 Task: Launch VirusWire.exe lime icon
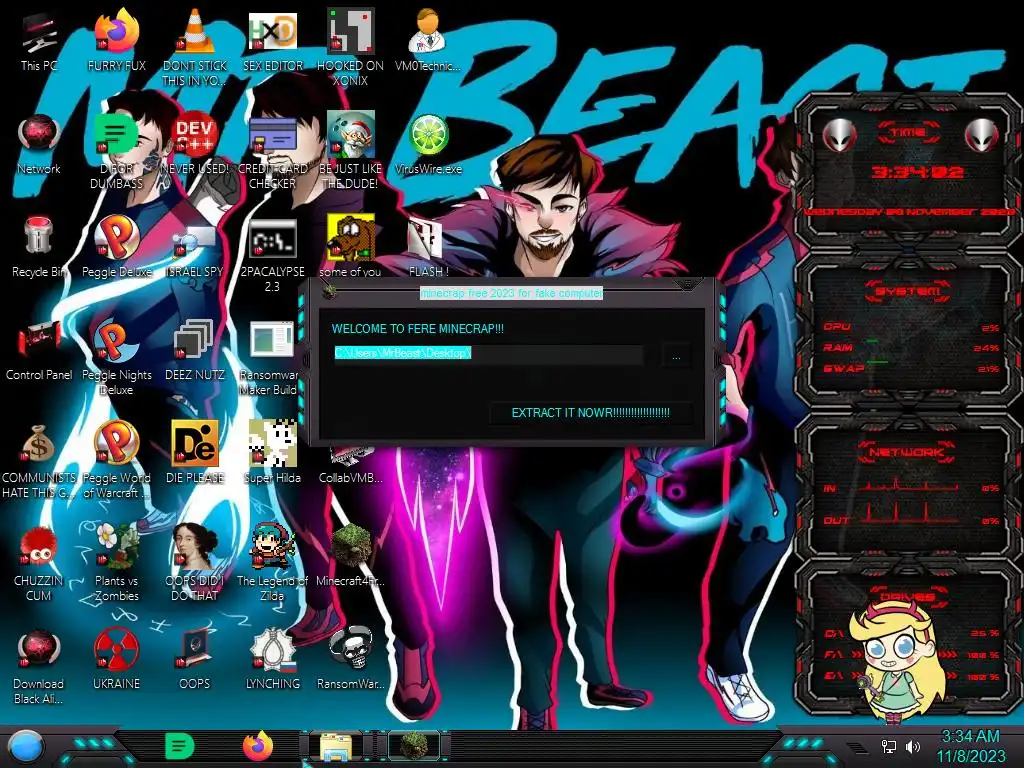coord(428,145)
